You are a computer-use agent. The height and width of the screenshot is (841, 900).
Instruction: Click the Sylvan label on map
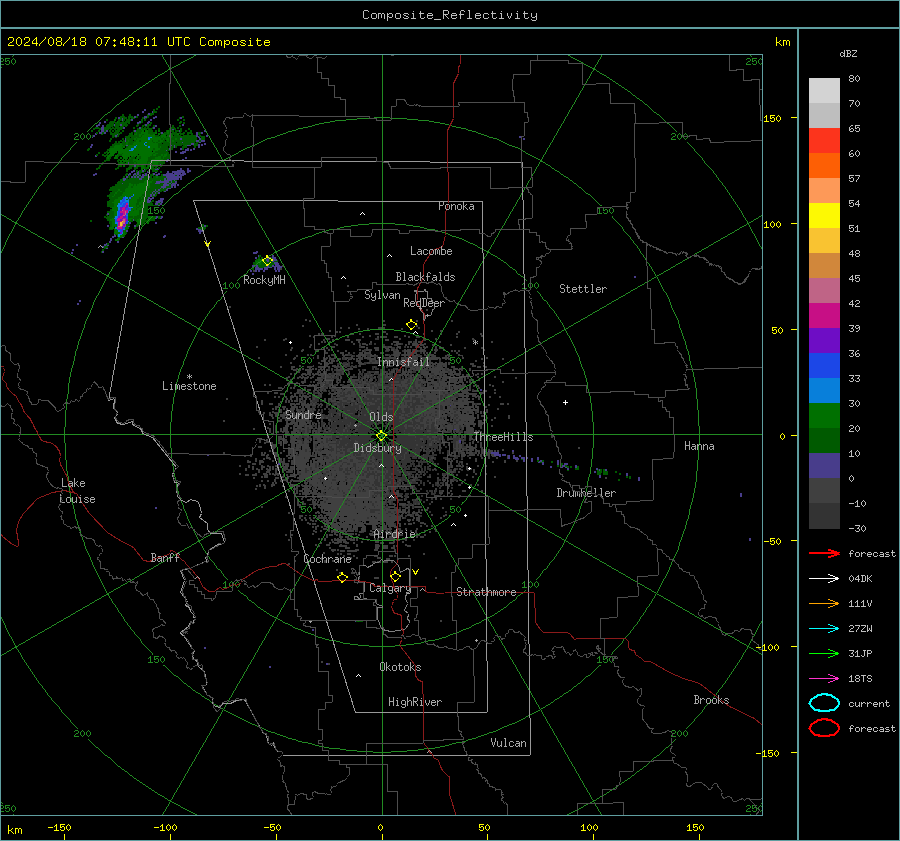click(382, 295)
